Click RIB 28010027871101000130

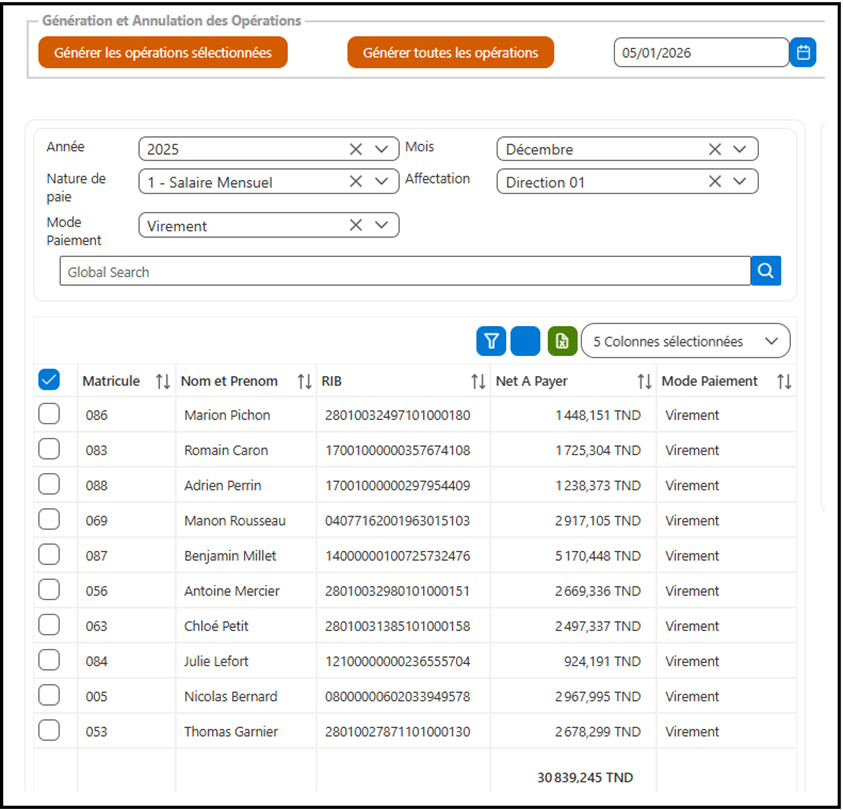(x=397, y=732)
